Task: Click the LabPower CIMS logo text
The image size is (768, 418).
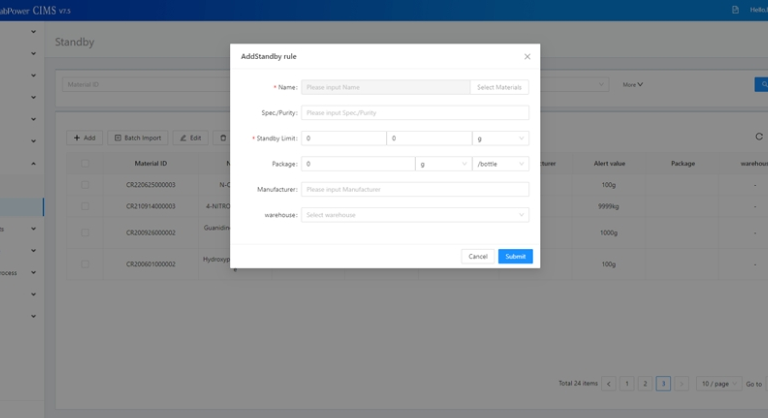Action: click(x=35, y=10)
